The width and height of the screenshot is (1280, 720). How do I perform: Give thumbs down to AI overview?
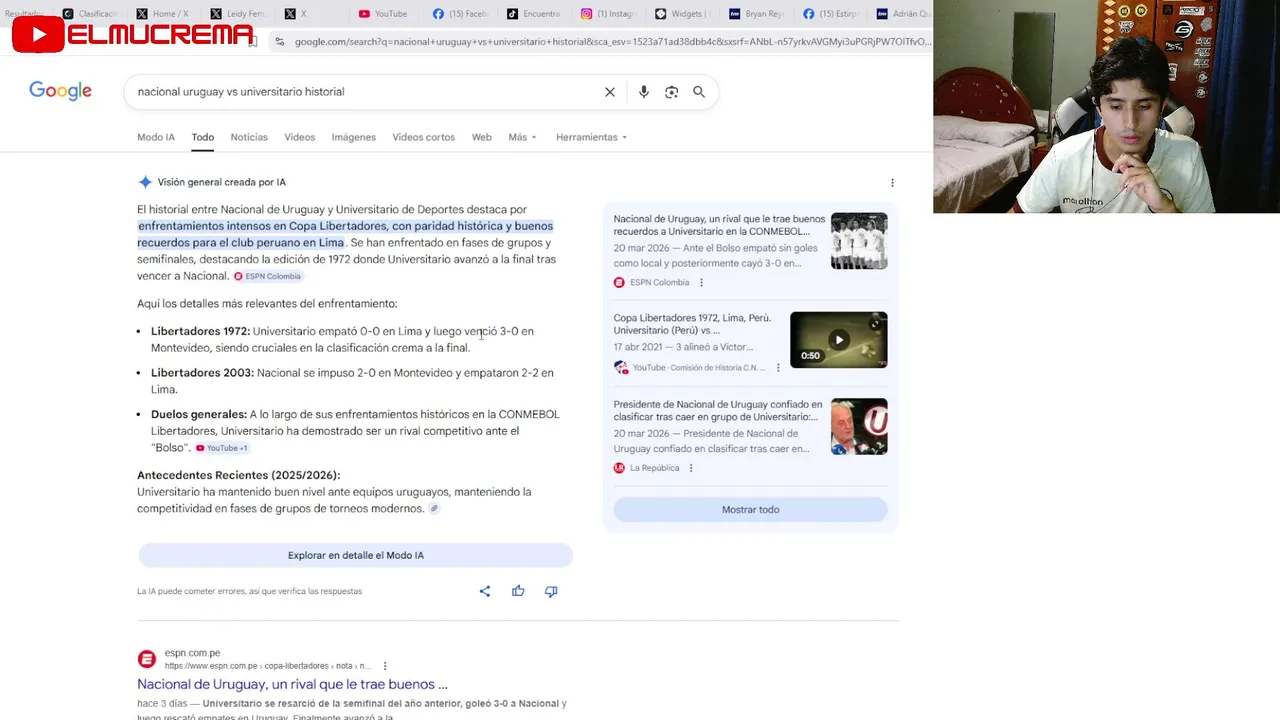tap(551, 591)
